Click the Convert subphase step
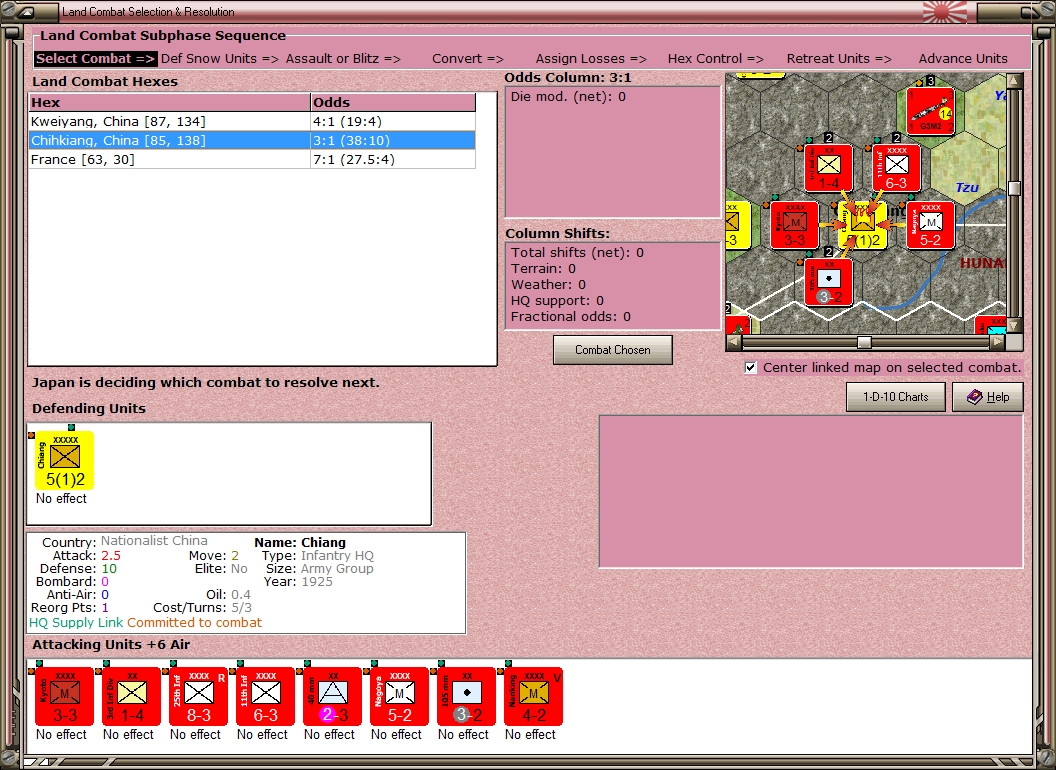The width and height of the screenshot is (1056, 770). (x=468, y=59)
